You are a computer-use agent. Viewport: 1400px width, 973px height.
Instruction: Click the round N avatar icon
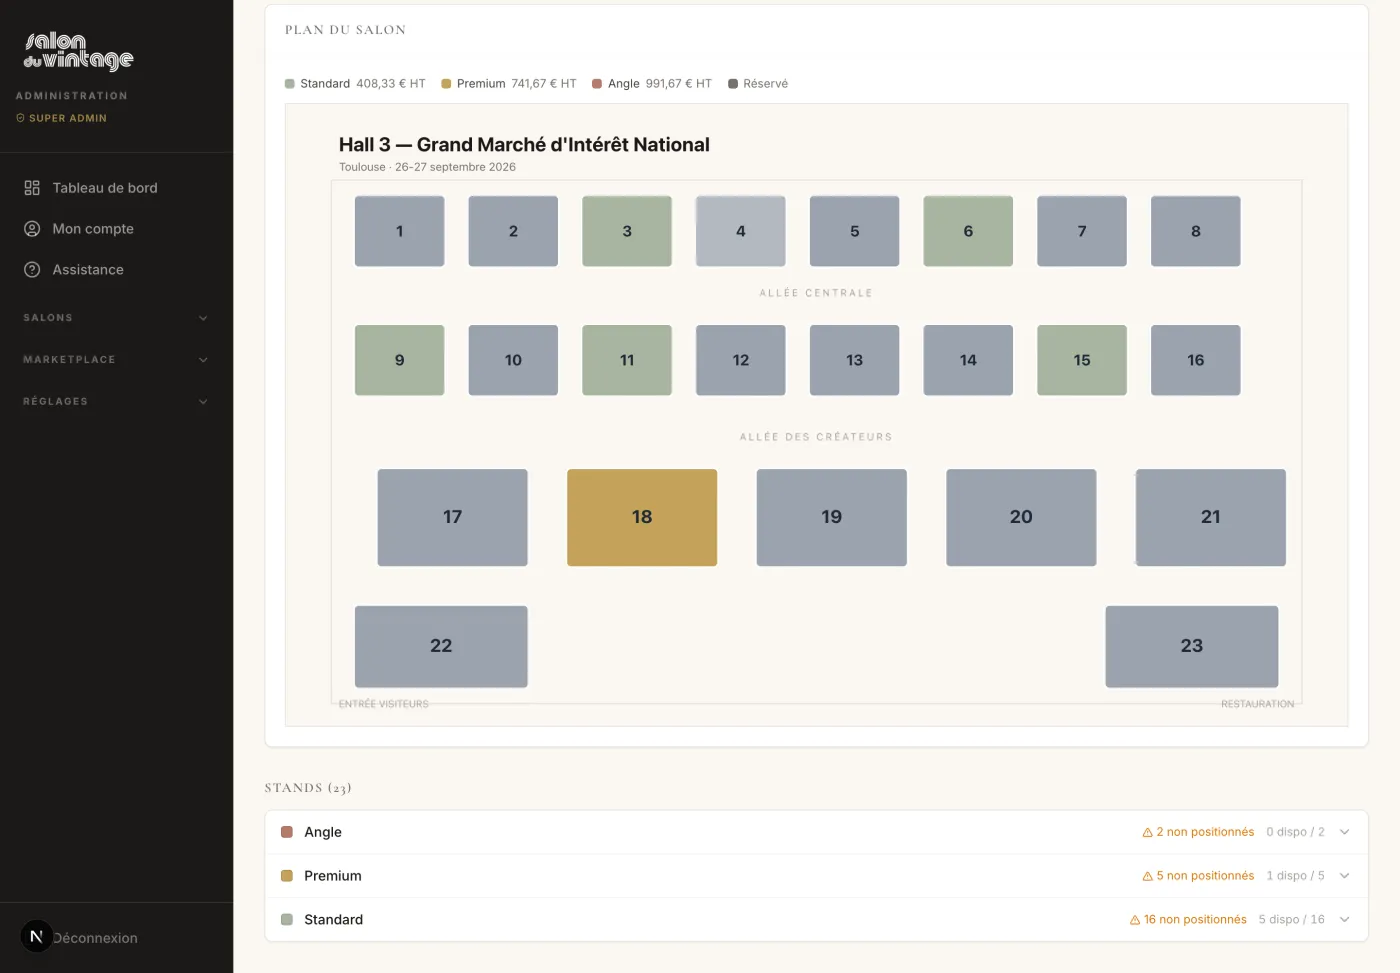pos(36,936)
